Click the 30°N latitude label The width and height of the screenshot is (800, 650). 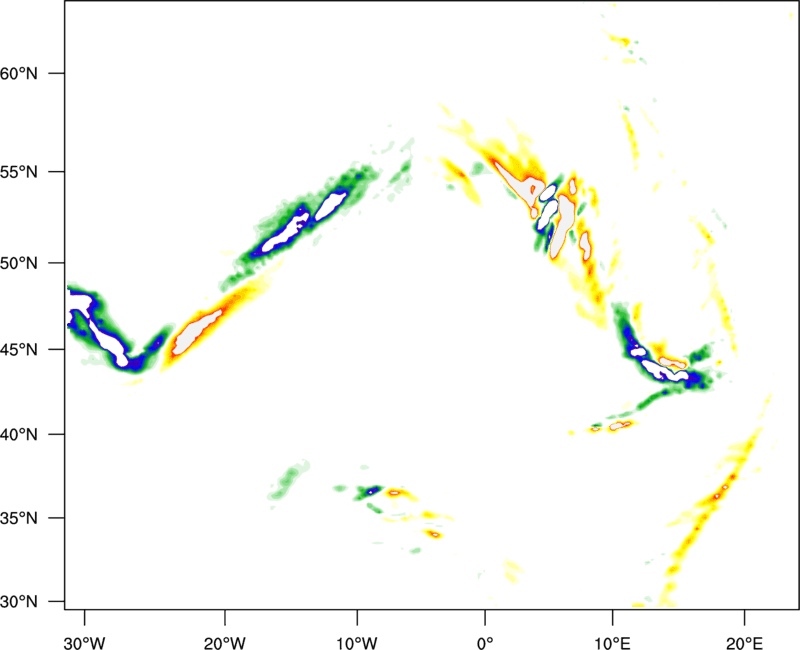19,602
